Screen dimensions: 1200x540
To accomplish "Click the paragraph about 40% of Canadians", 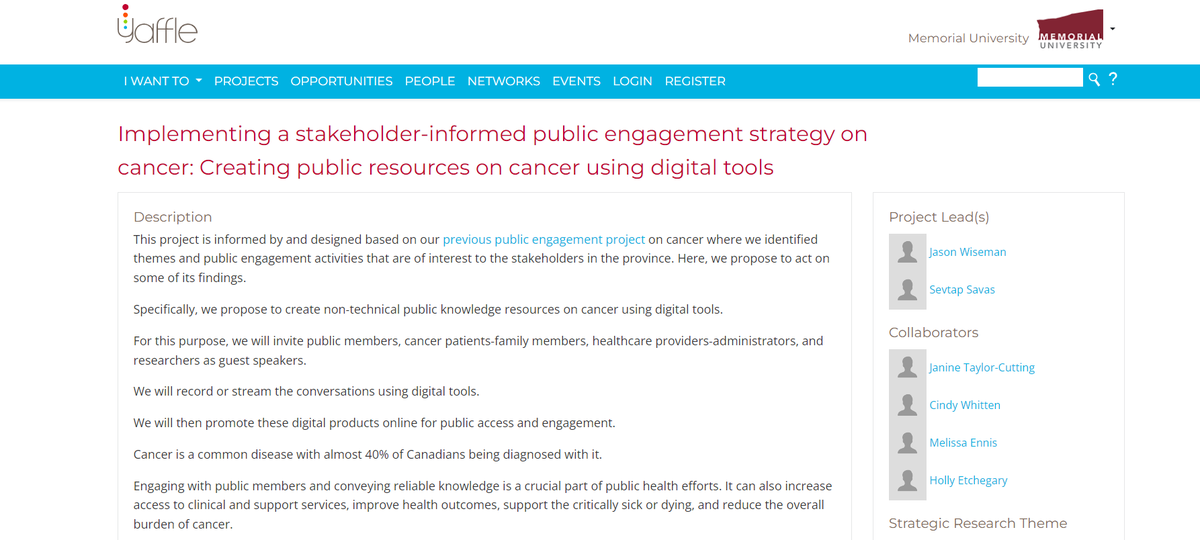I will pyautogui.click(x=368, y=454).
